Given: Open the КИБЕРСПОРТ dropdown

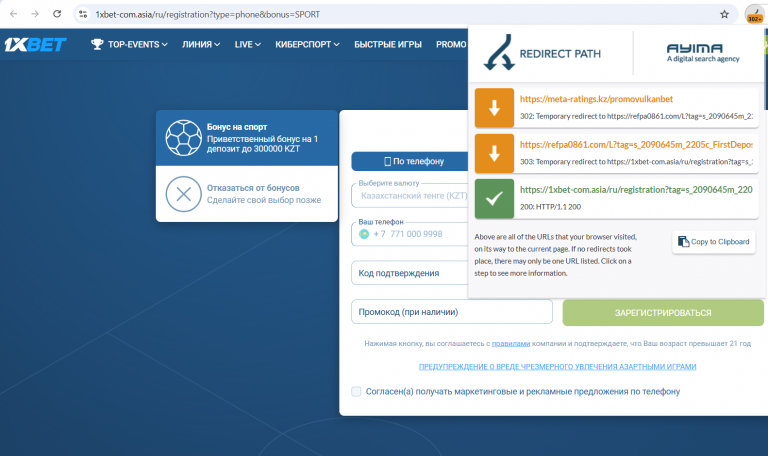Looking at the screenshot, I should (307, 45).
